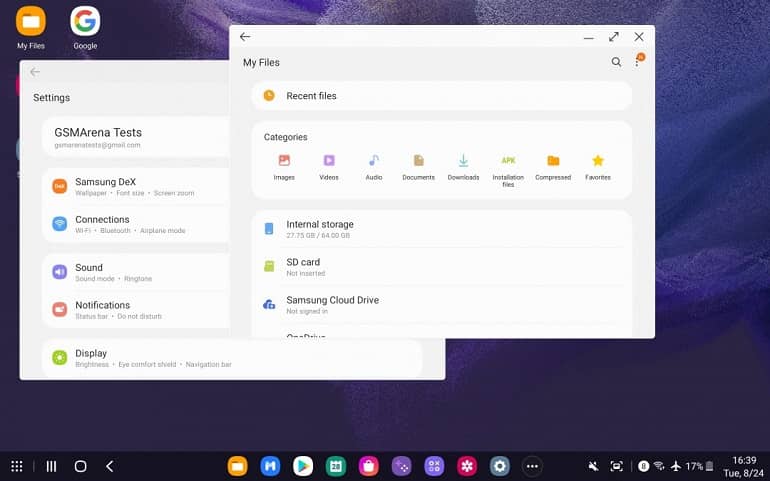The width and height of the screenshot is (770, 481).
Task: Open Recent files
Action: click(x=441, y=96)
